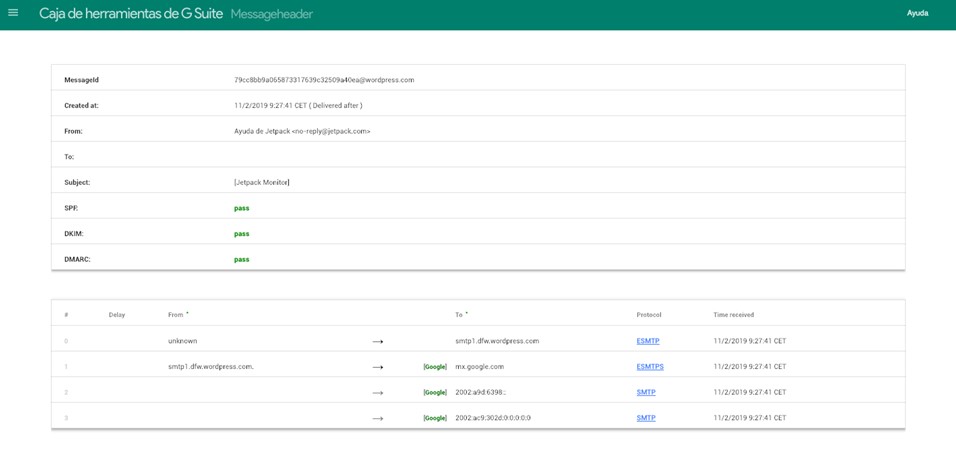
Task: Open the hamburger navigation menu
Action: [x=13, y=13]
